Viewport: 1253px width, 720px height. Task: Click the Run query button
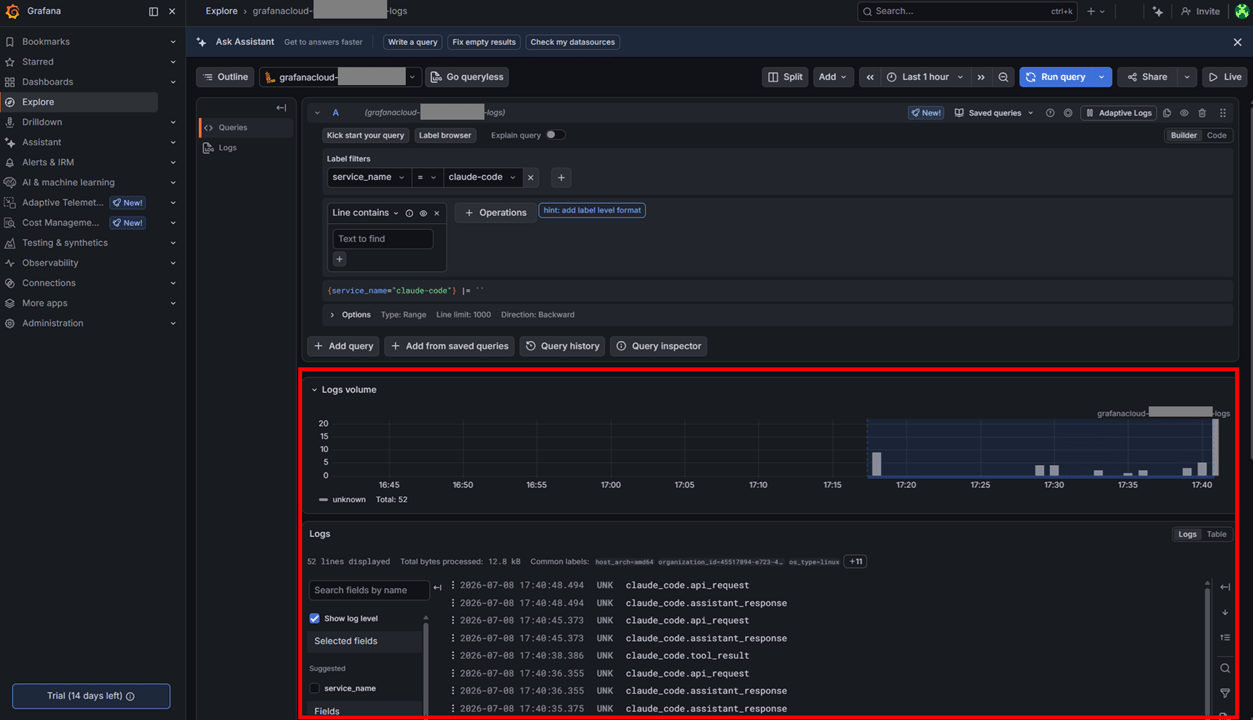1056,77
